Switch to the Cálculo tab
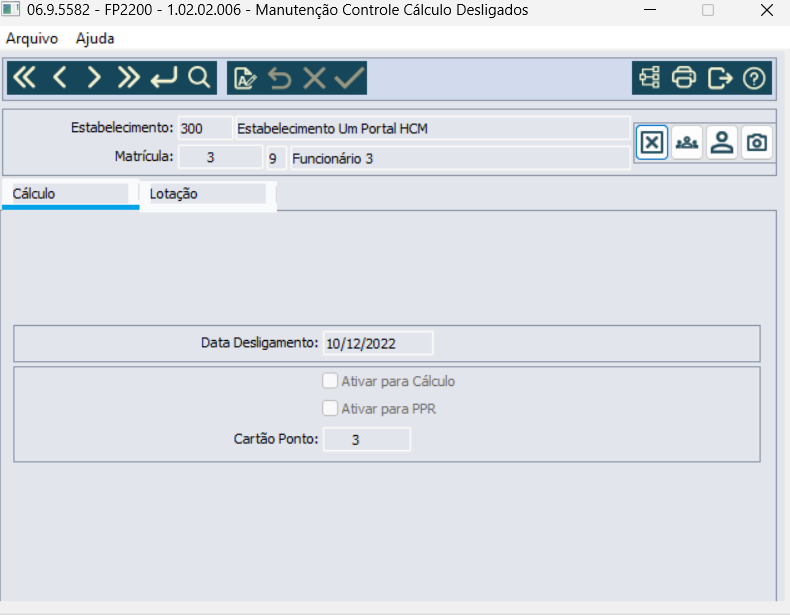This screenshot has height=615, width=790. point(70,194)
